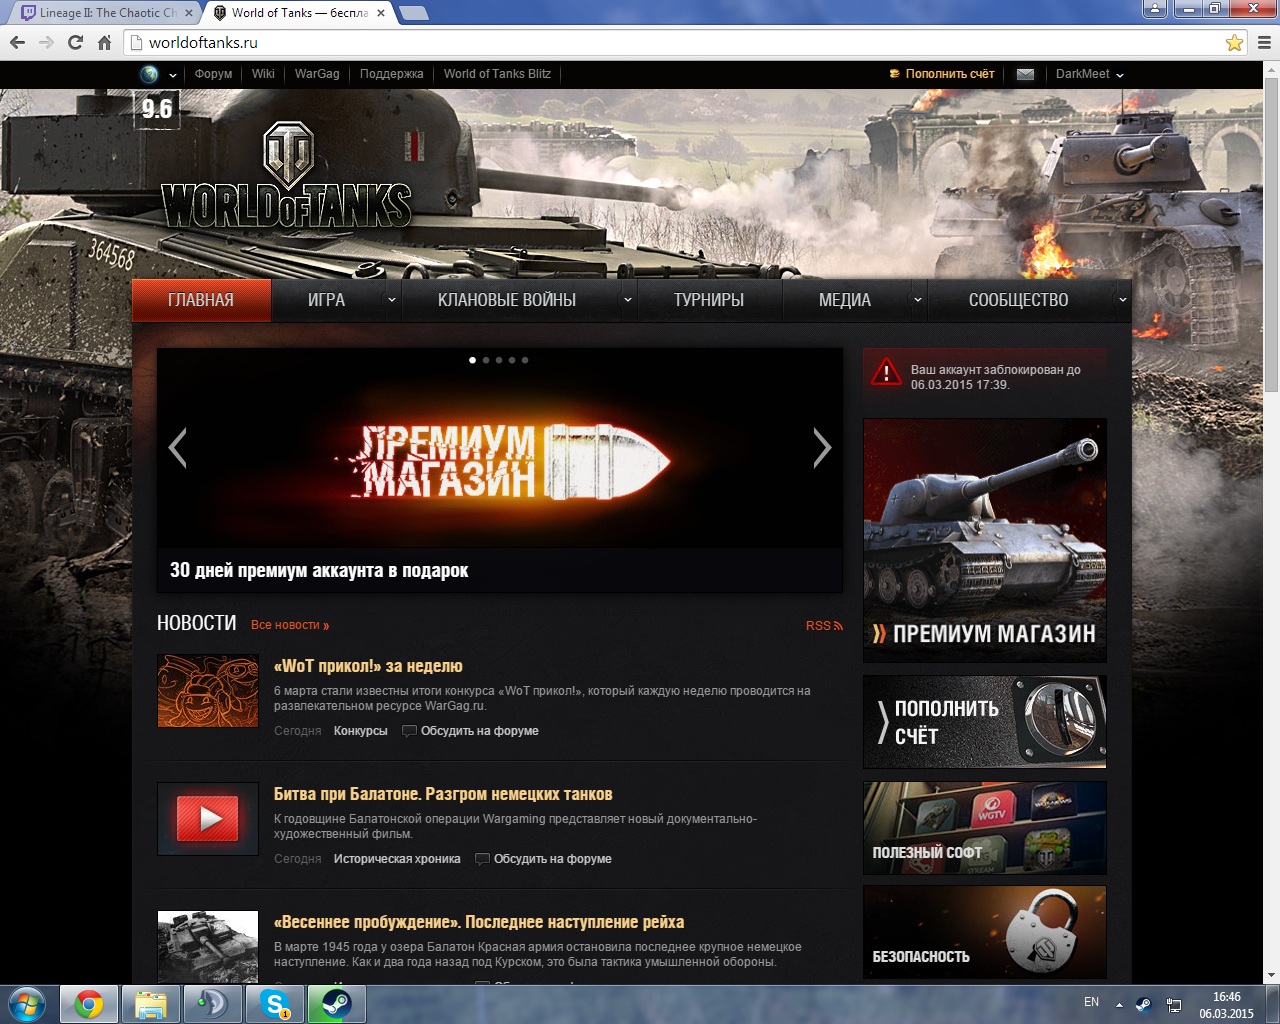Click the Битва при Балатоне video thumbnail

pos(208,819)
